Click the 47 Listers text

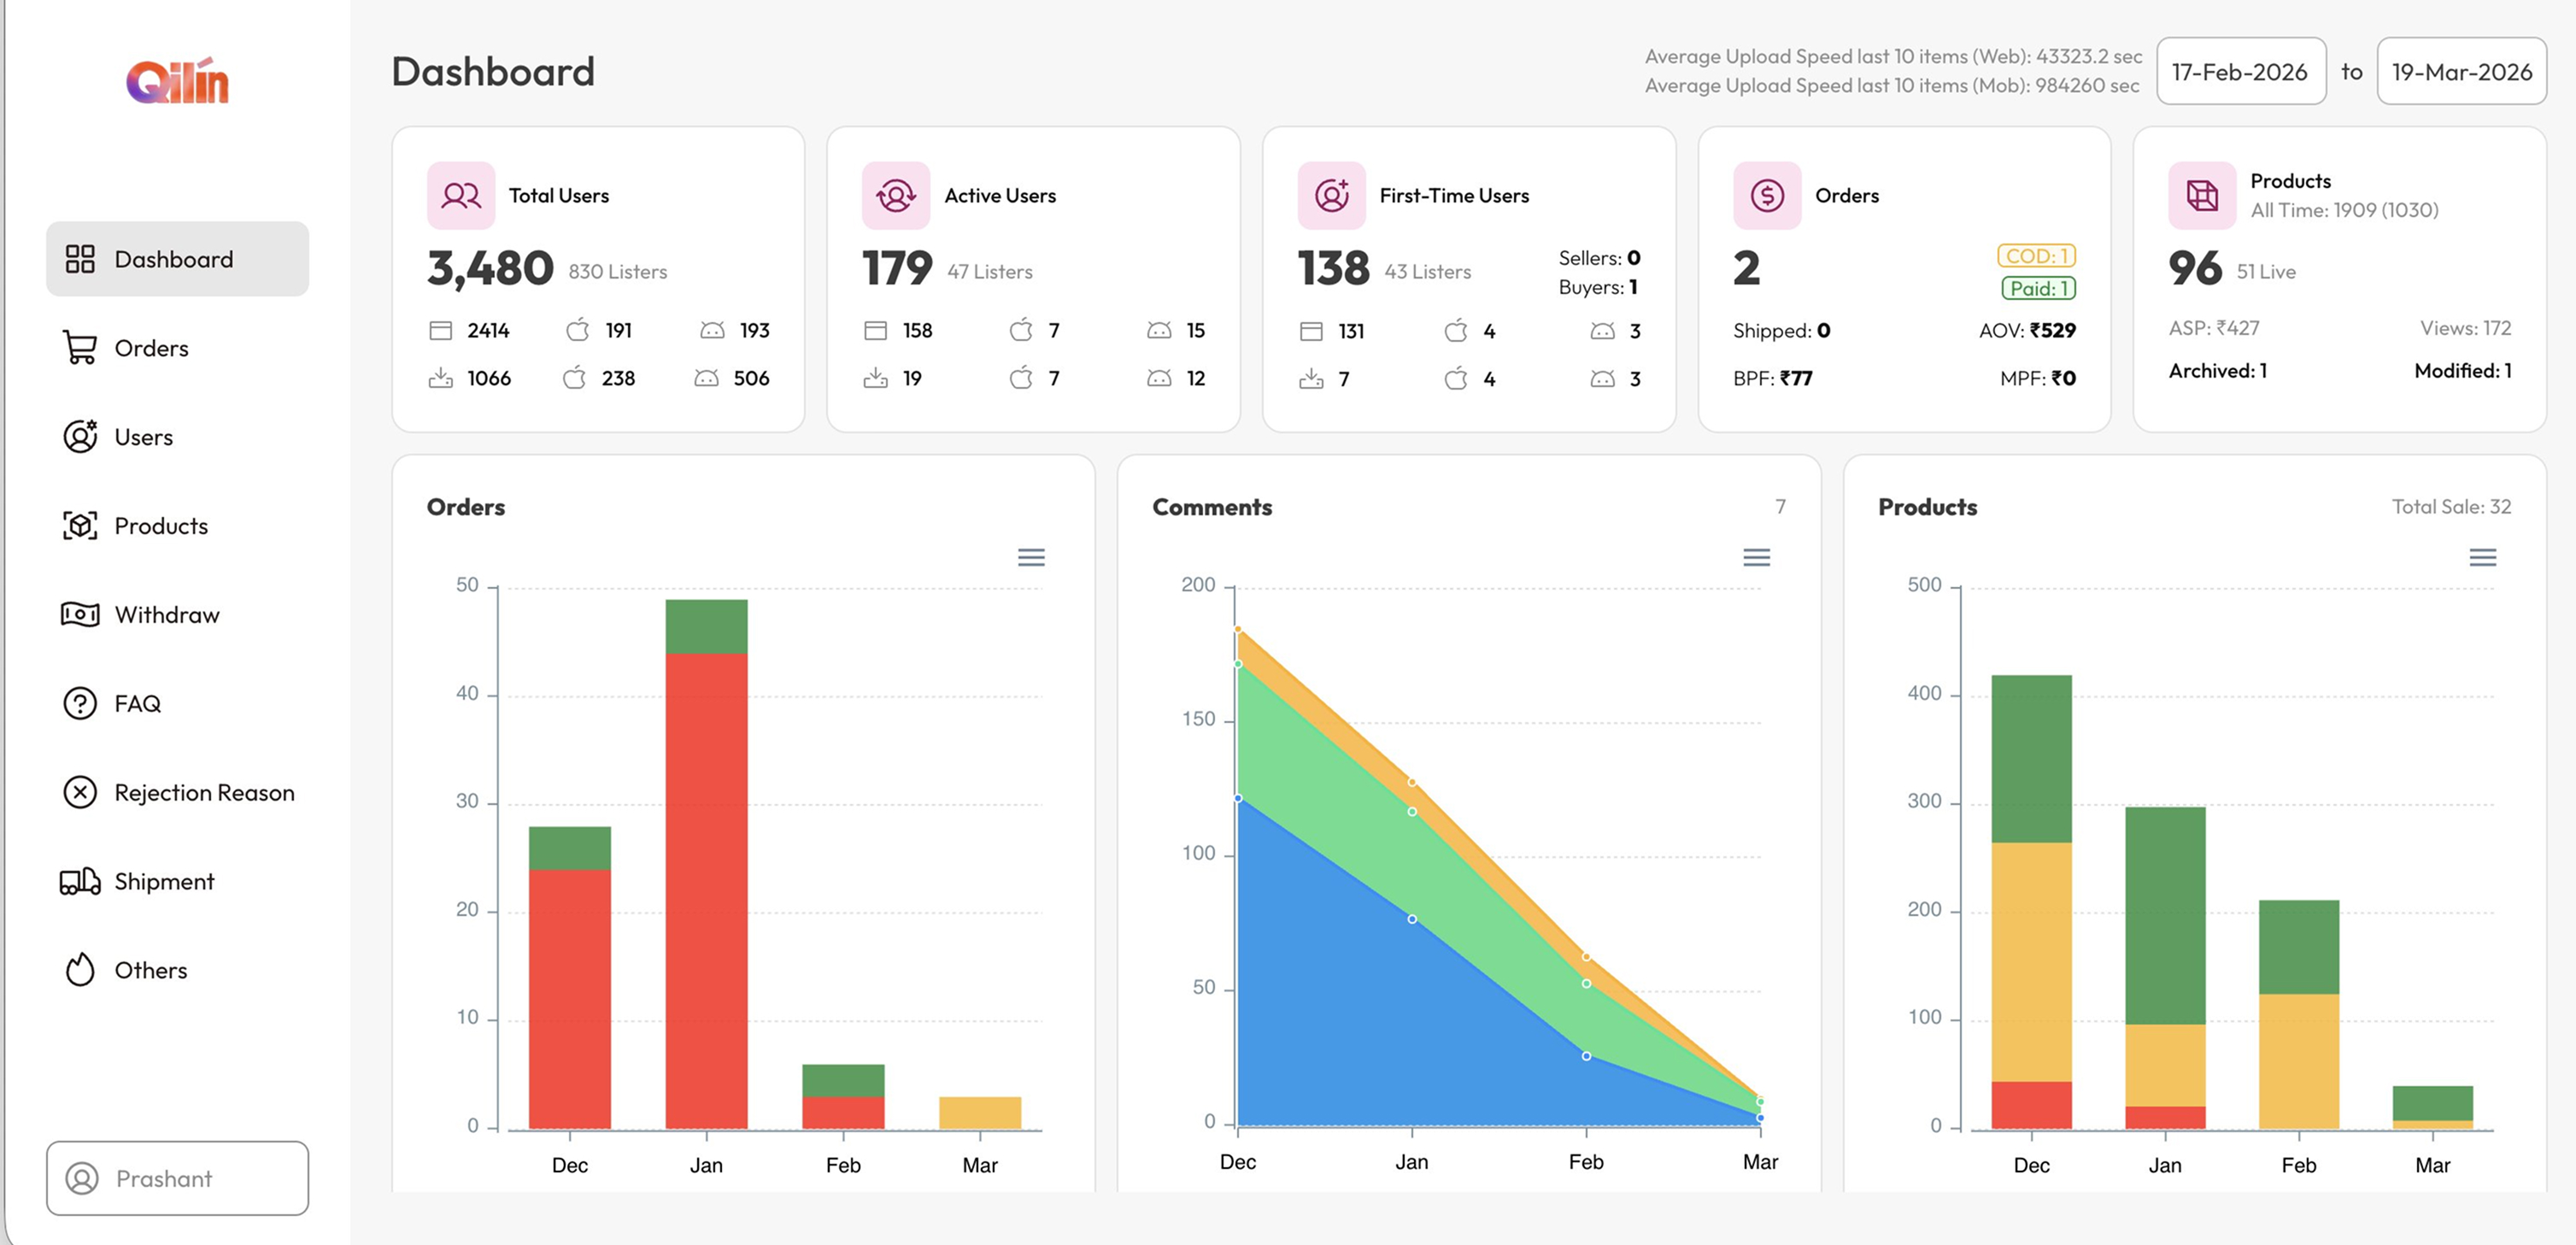[x=990, y=271]
